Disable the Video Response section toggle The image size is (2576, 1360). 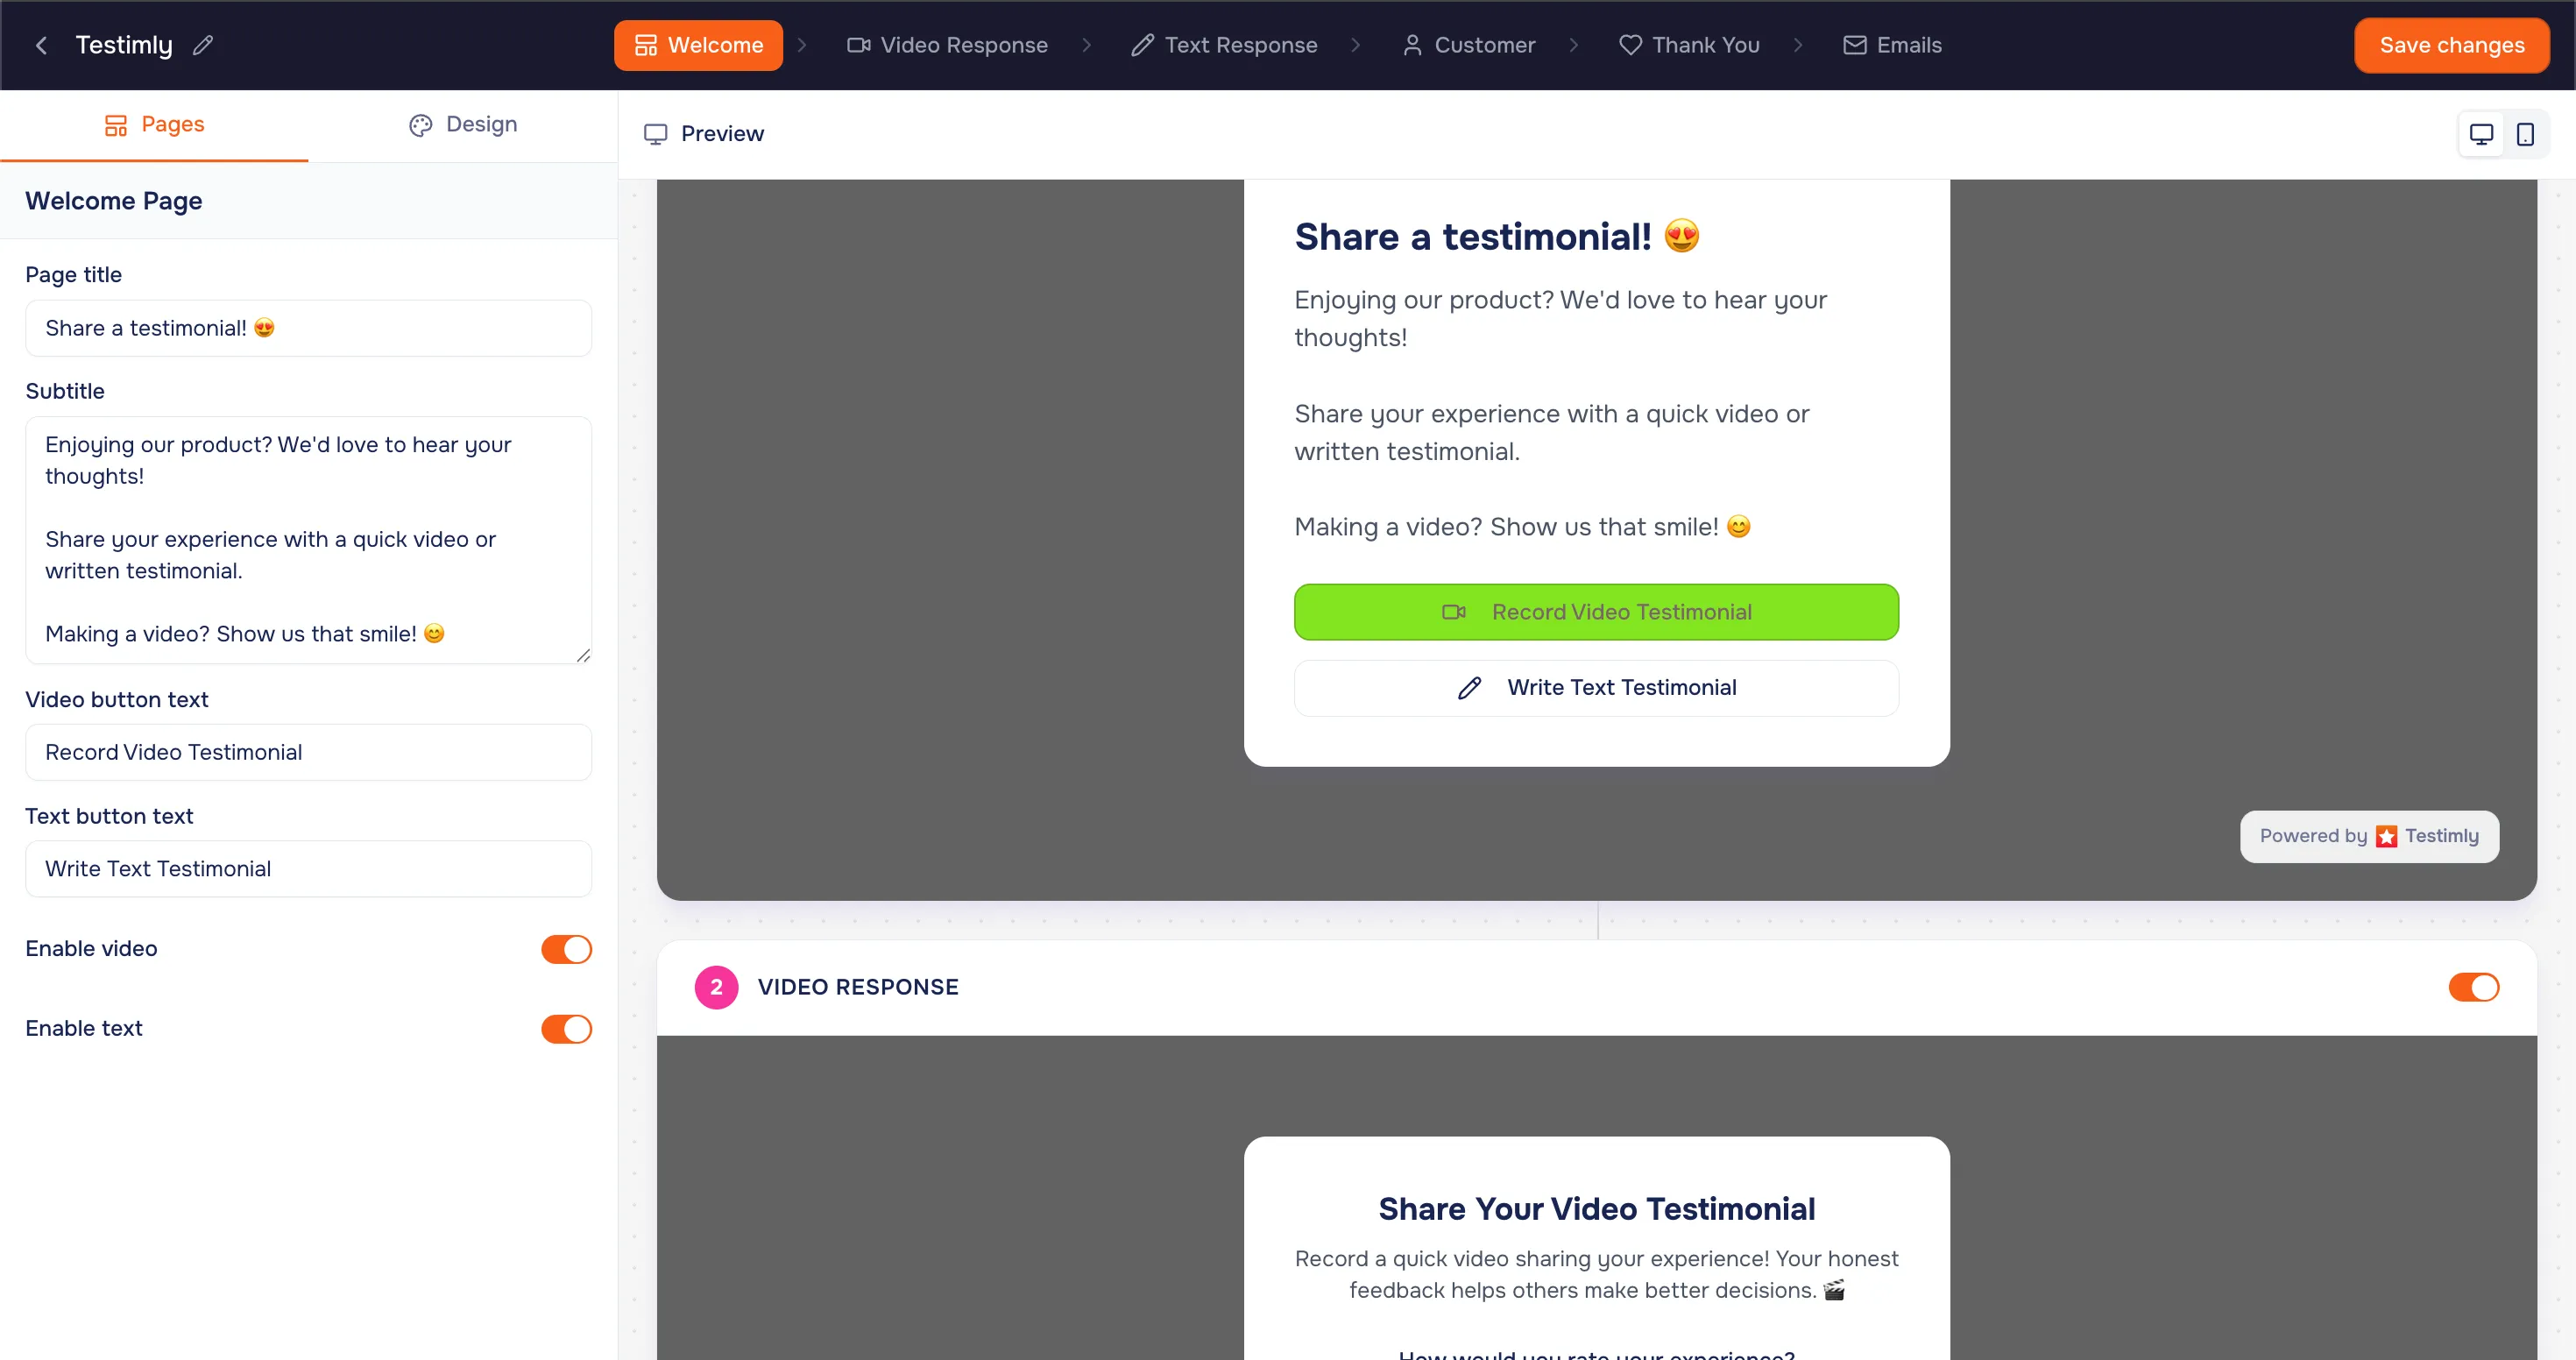[2473, 987]
